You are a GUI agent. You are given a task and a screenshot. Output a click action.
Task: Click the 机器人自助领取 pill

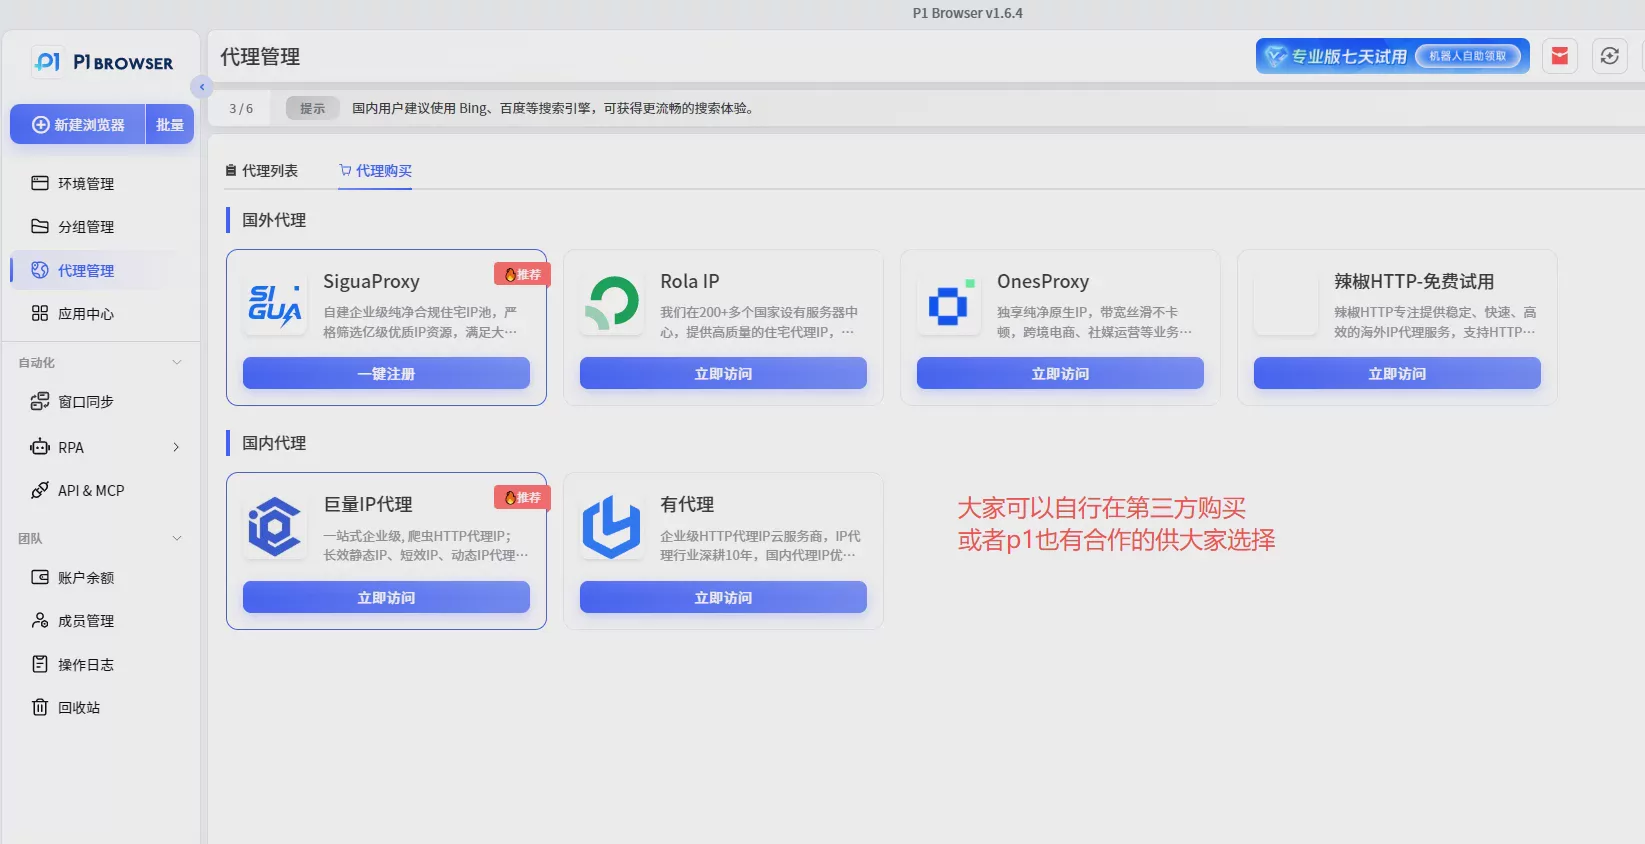(x=1467, y=56)
